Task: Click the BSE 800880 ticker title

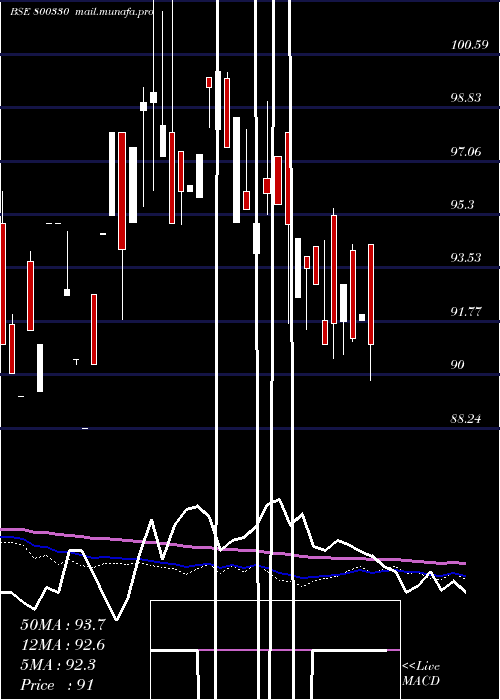Action: click(x=39, y=12)
